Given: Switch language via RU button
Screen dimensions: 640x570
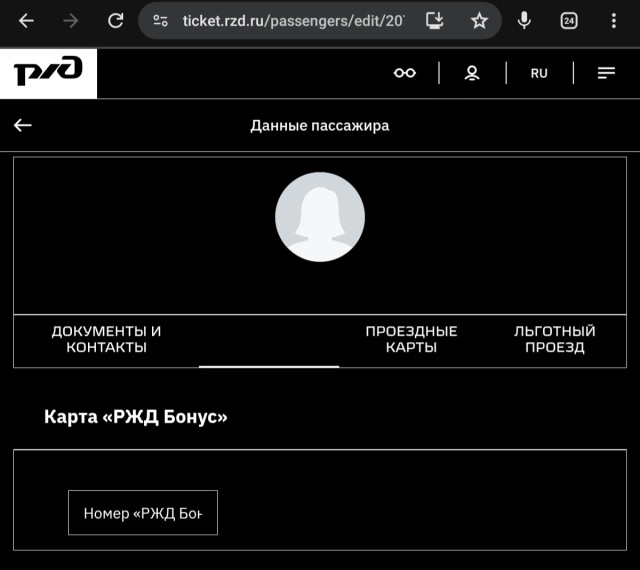Looking at the screenshot, I should coord(539,73).
